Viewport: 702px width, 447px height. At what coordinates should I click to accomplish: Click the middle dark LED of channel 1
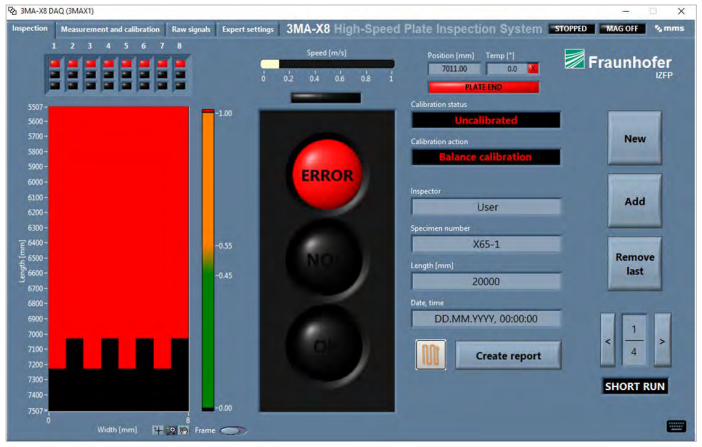(55, 75)
